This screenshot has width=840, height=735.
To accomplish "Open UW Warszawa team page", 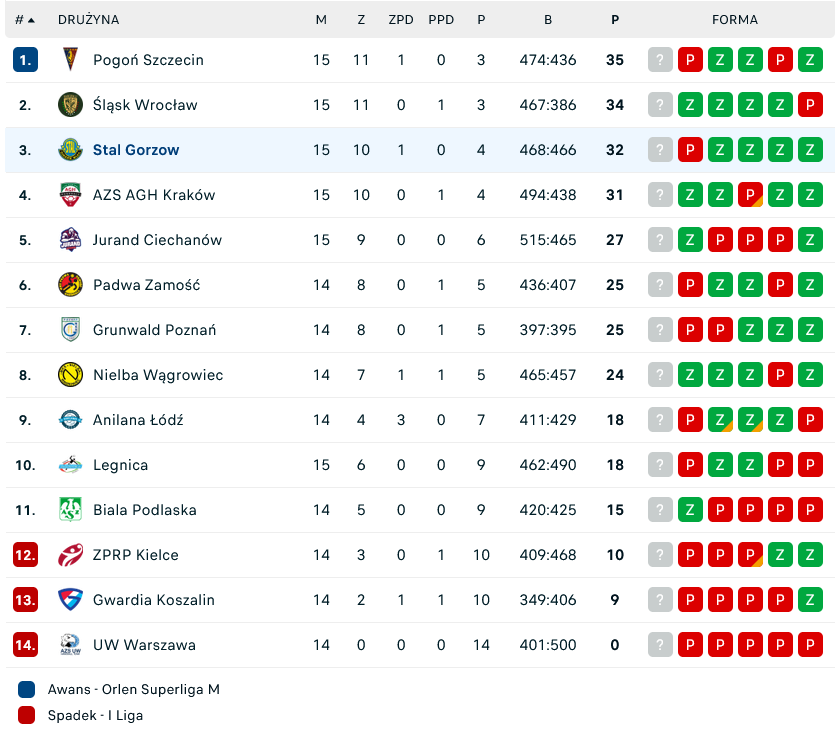I will coord(144,645).
